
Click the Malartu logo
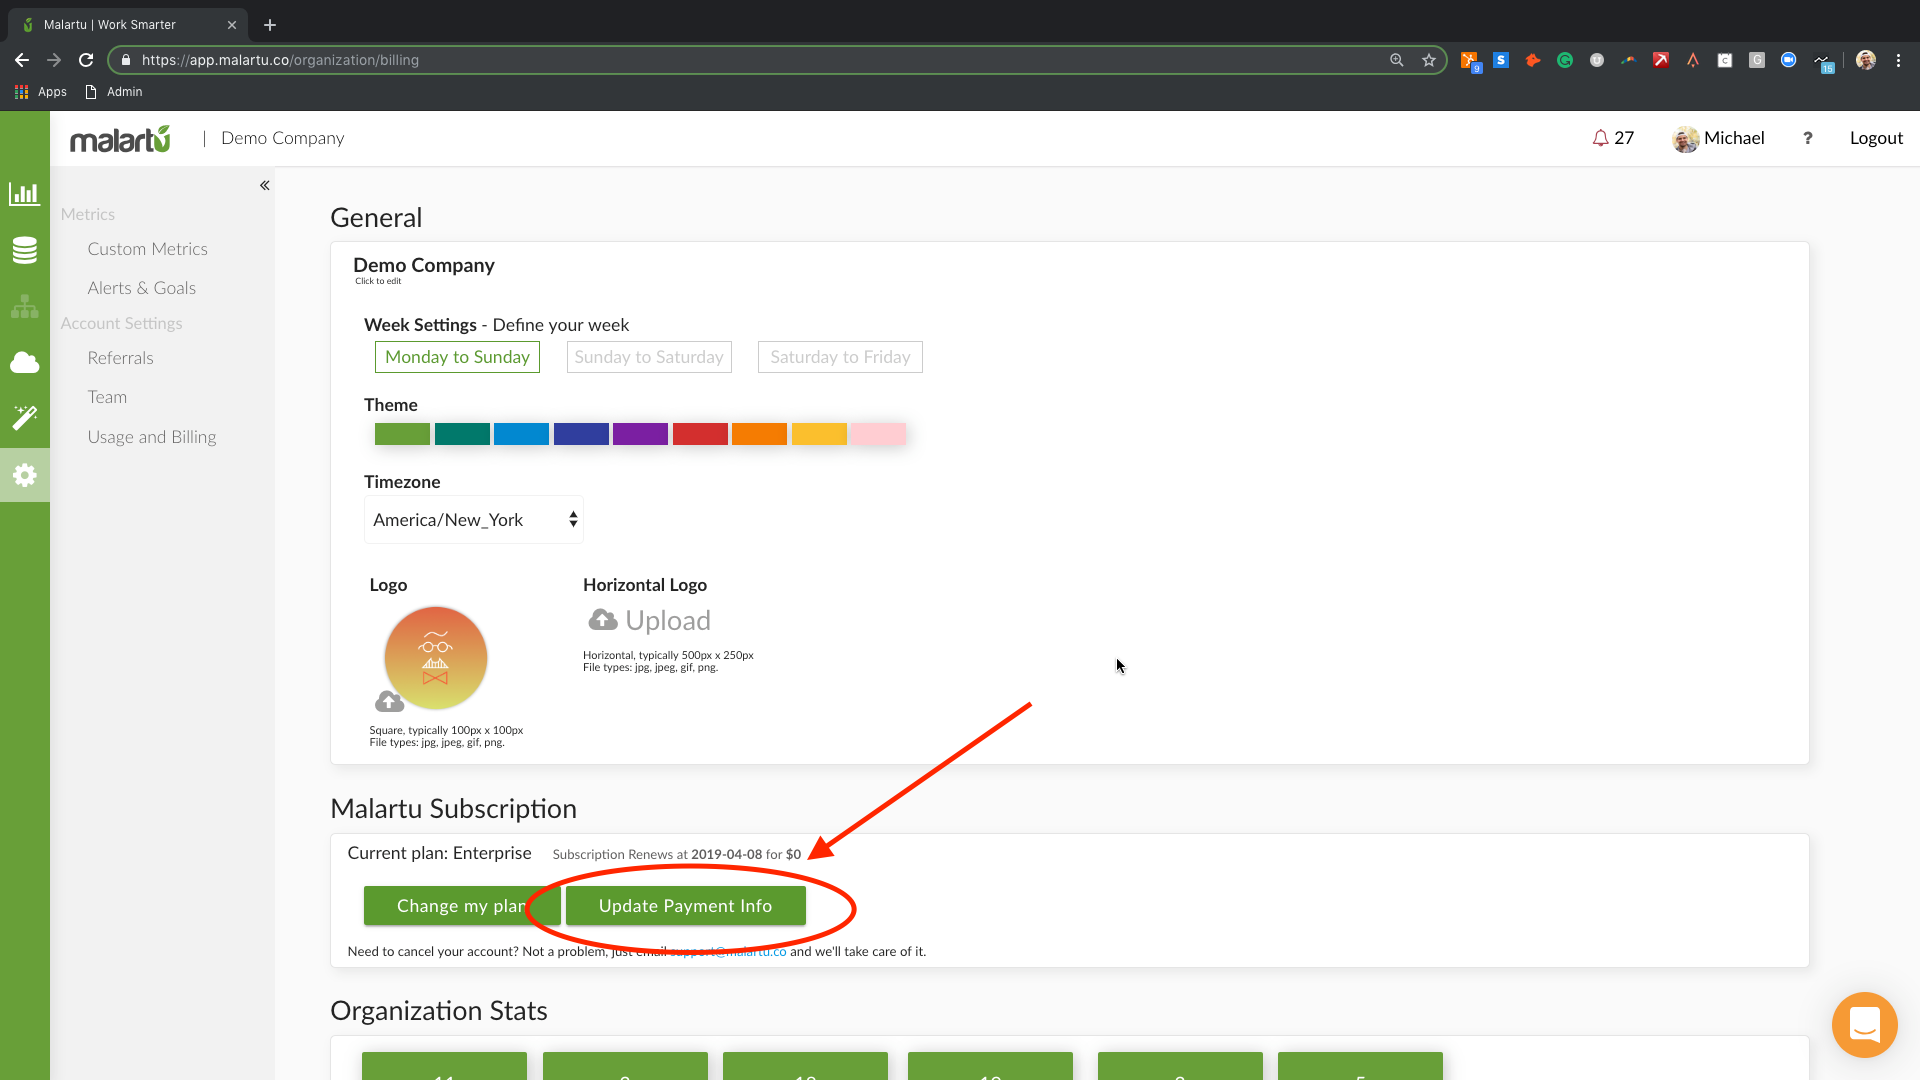click(x=120, y=139)
